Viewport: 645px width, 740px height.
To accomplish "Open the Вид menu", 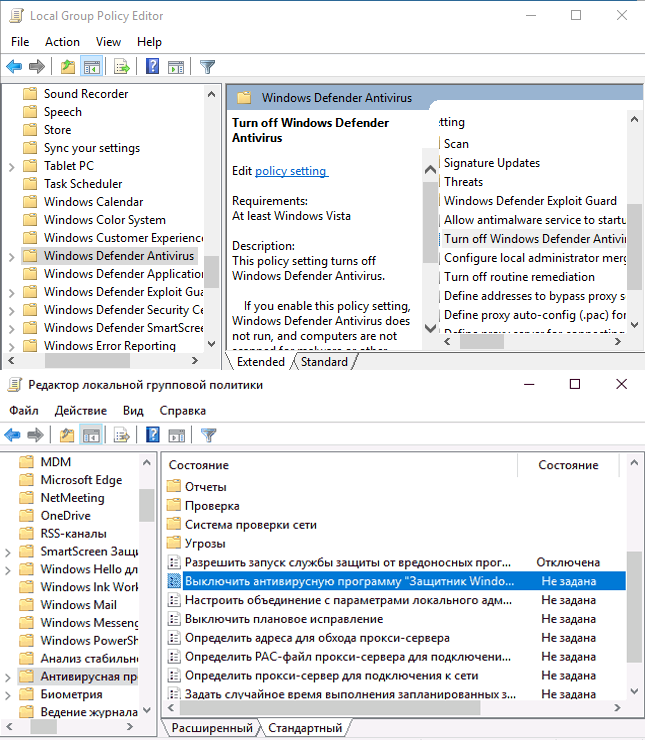I will 133,411.
